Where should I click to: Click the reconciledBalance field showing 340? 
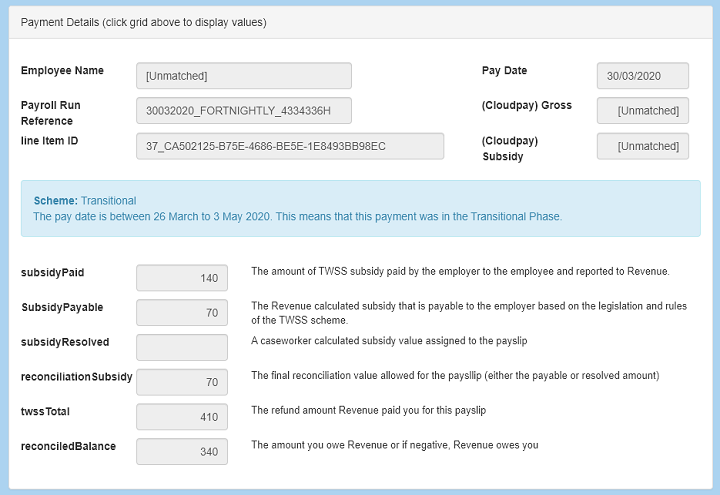click(x=181, y=452)
